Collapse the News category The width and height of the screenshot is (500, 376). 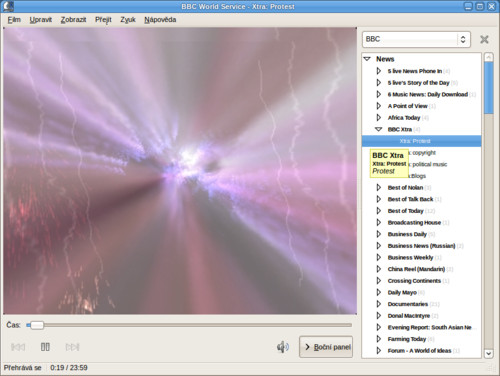(x=367, y=59)
